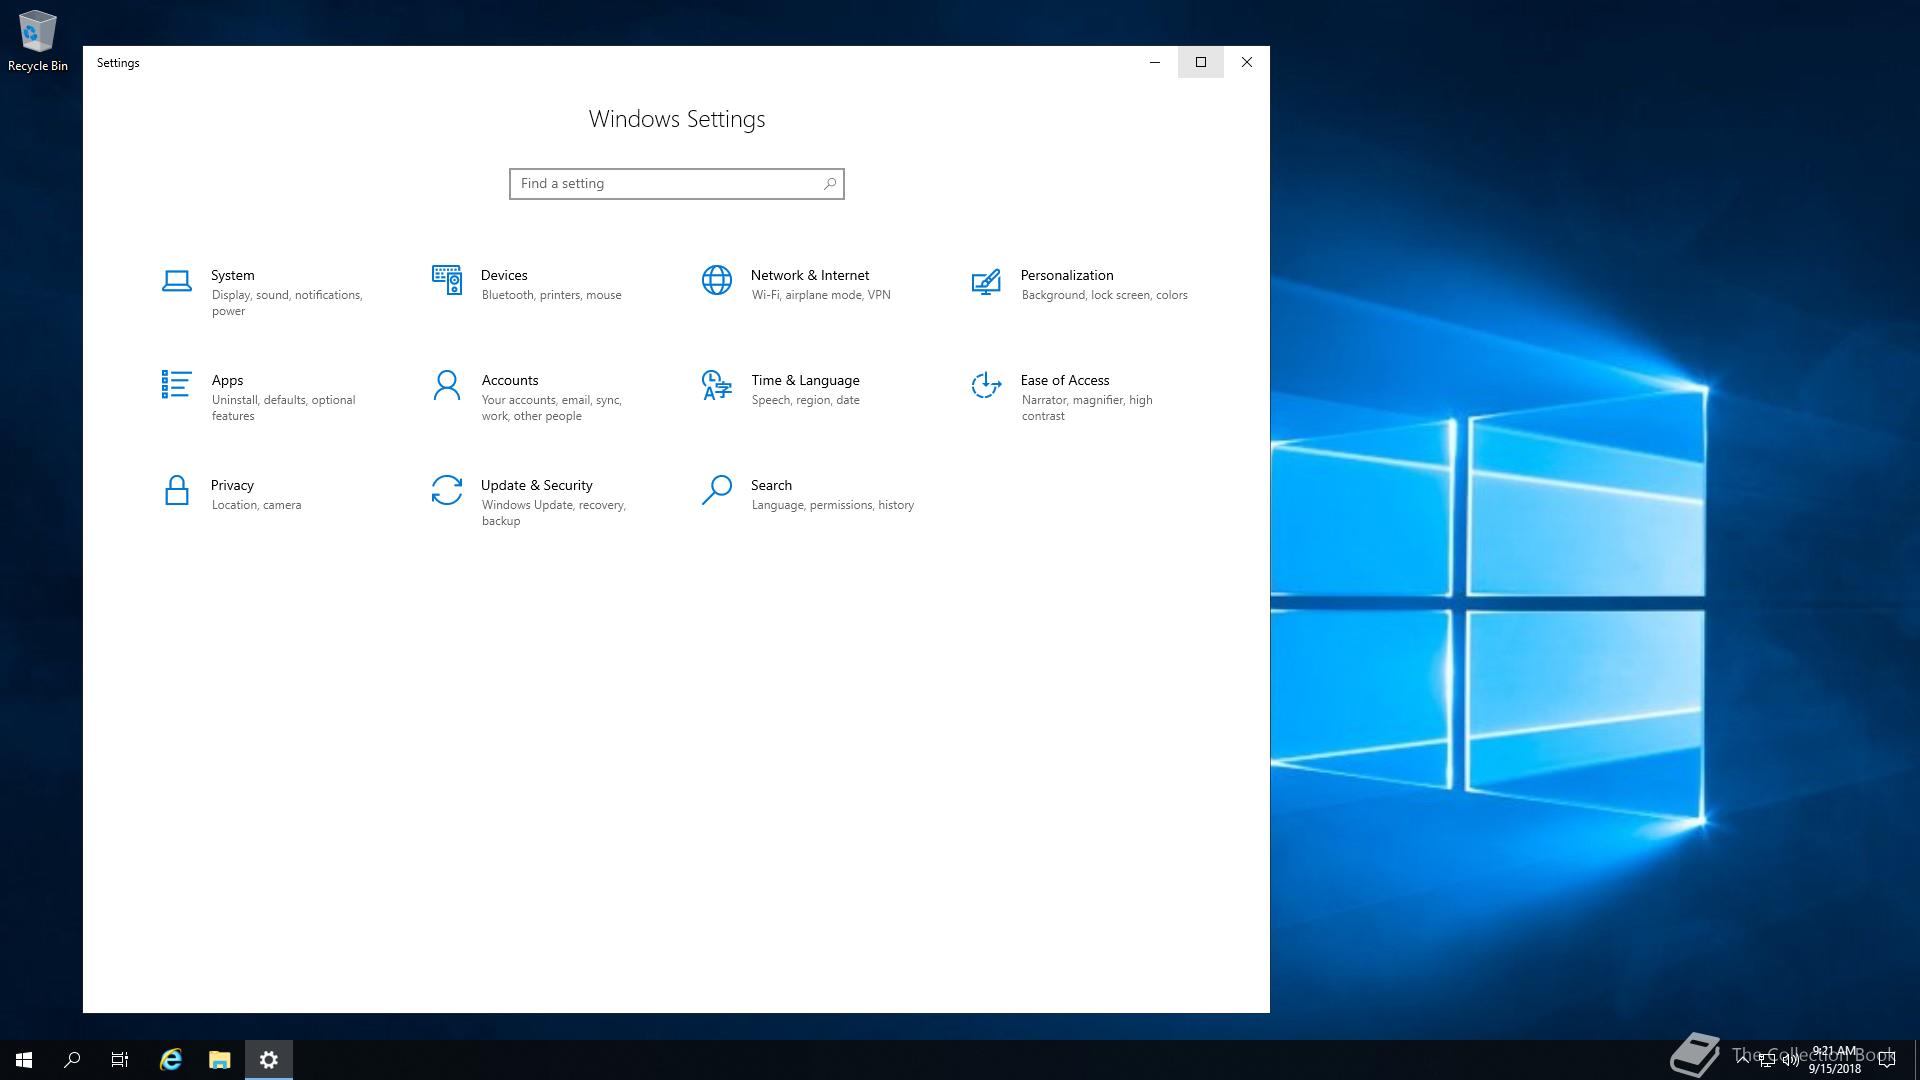Viewport: 1920px width, 1080px height.
Task: Open Privacy settings label
Action: coord(232,485)
